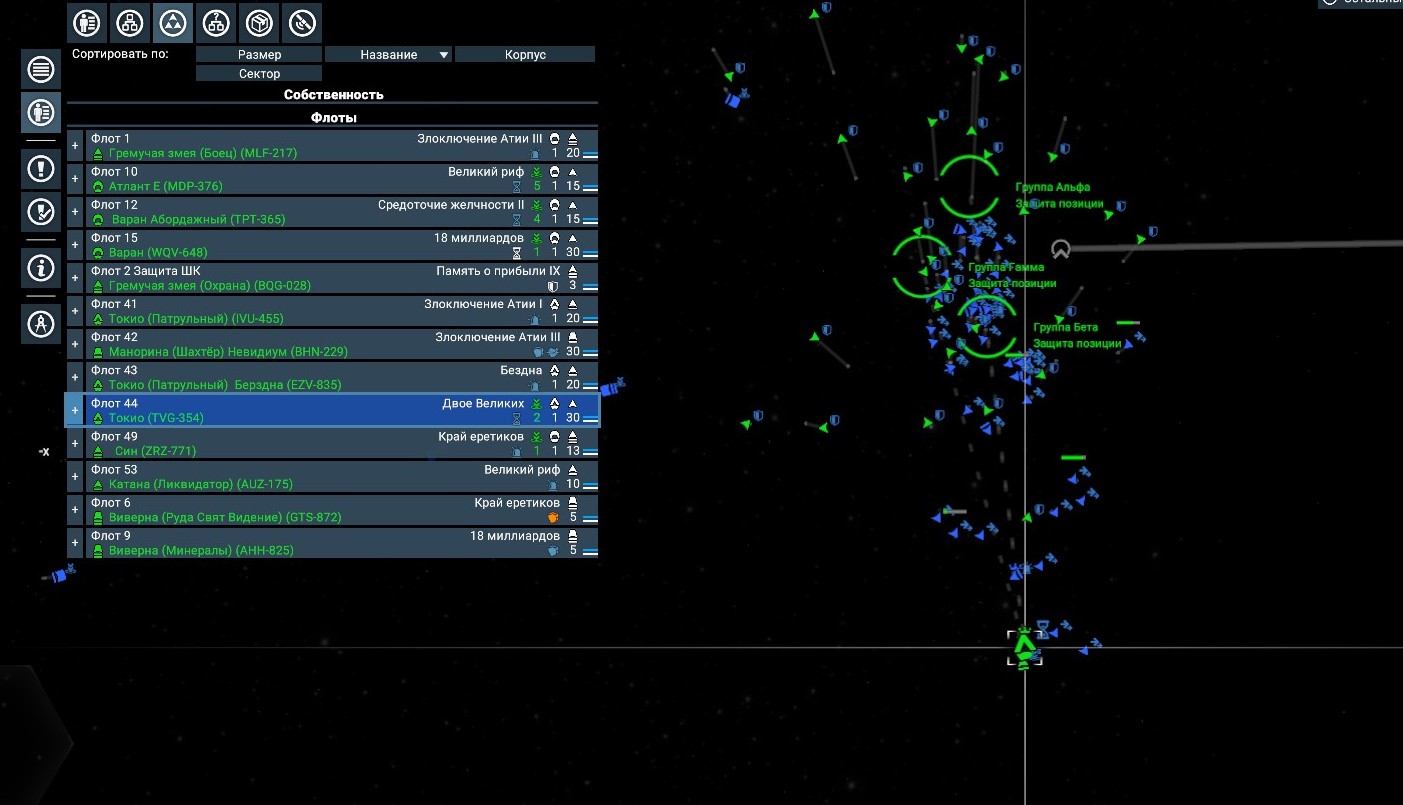Click the Собственность panel title

point(333,94)
